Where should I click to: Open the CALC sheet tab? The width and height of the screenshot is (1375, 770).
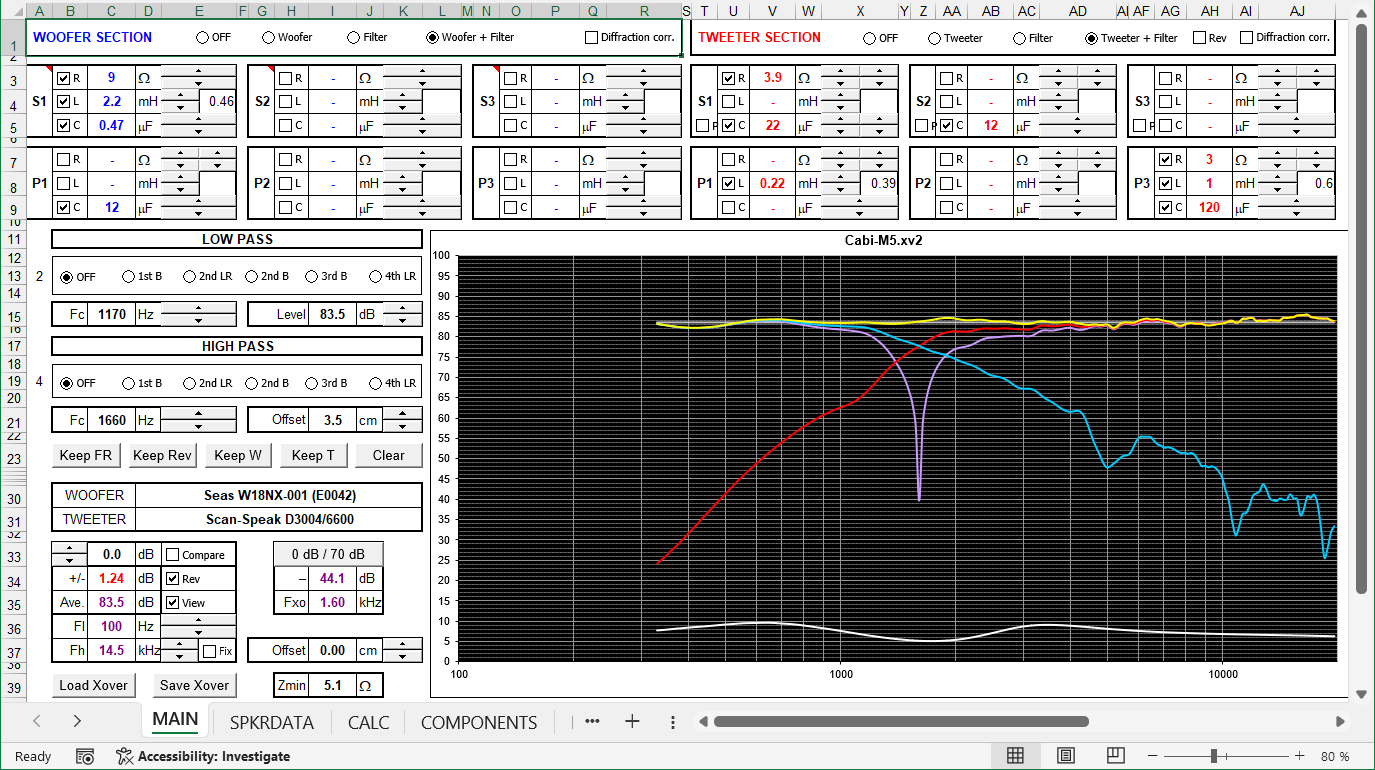point(369,722)
